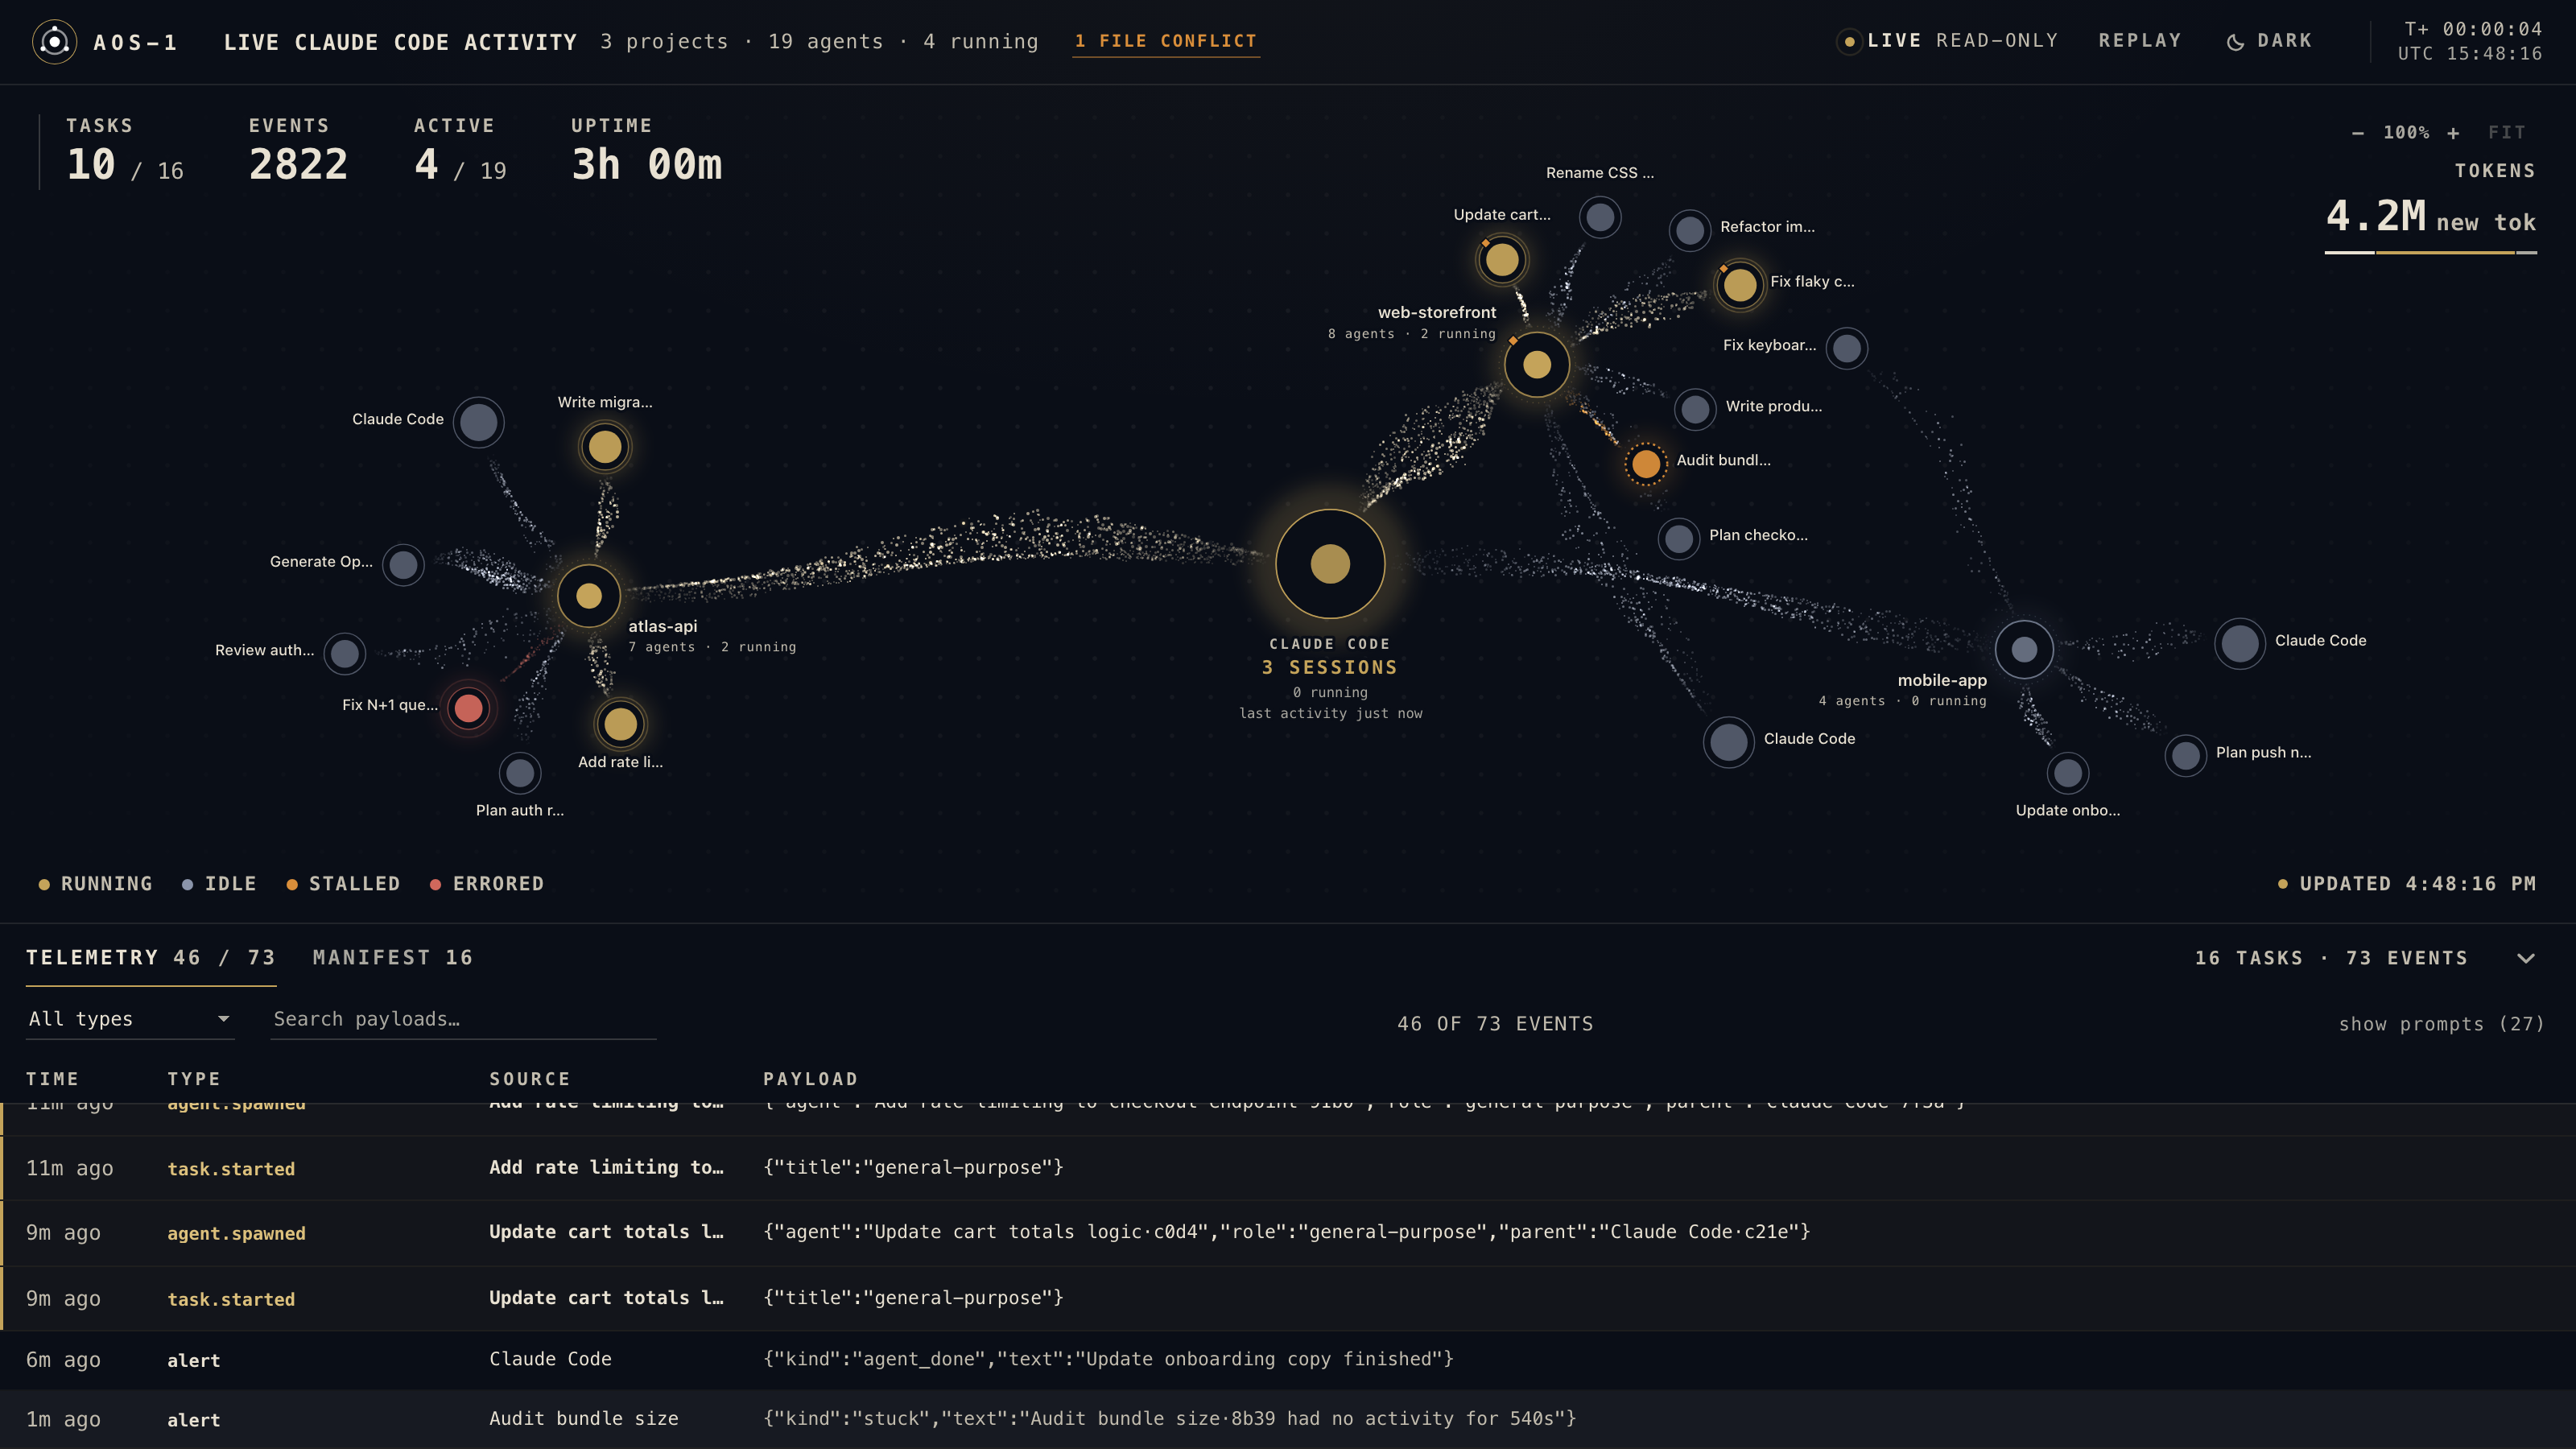Viewport: 2576px width, 1449px height.
Task: Open the Review auth... agent node
Action: [x=345, y=654]
